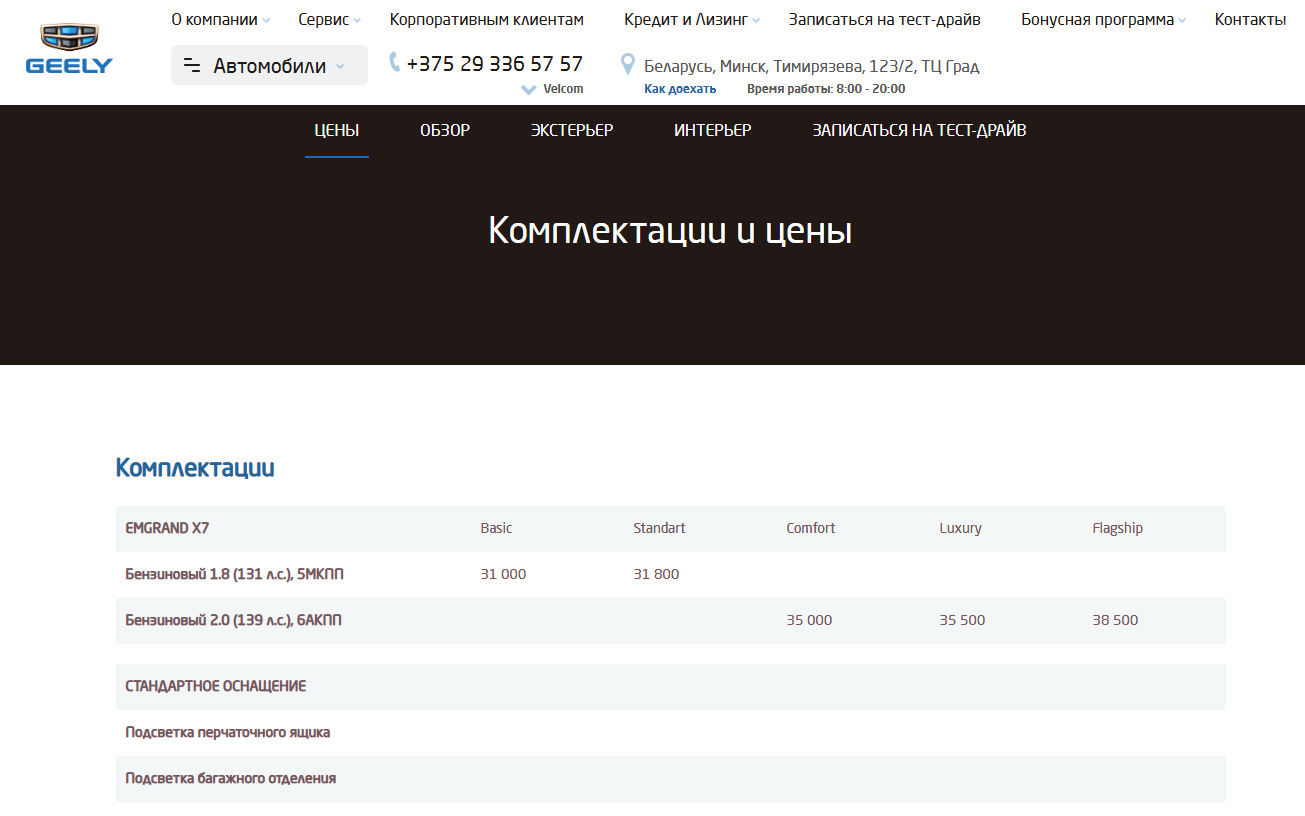
Task: Switch to the ИНТЕРЬЕР tab
Action: (x=713, y=131)
